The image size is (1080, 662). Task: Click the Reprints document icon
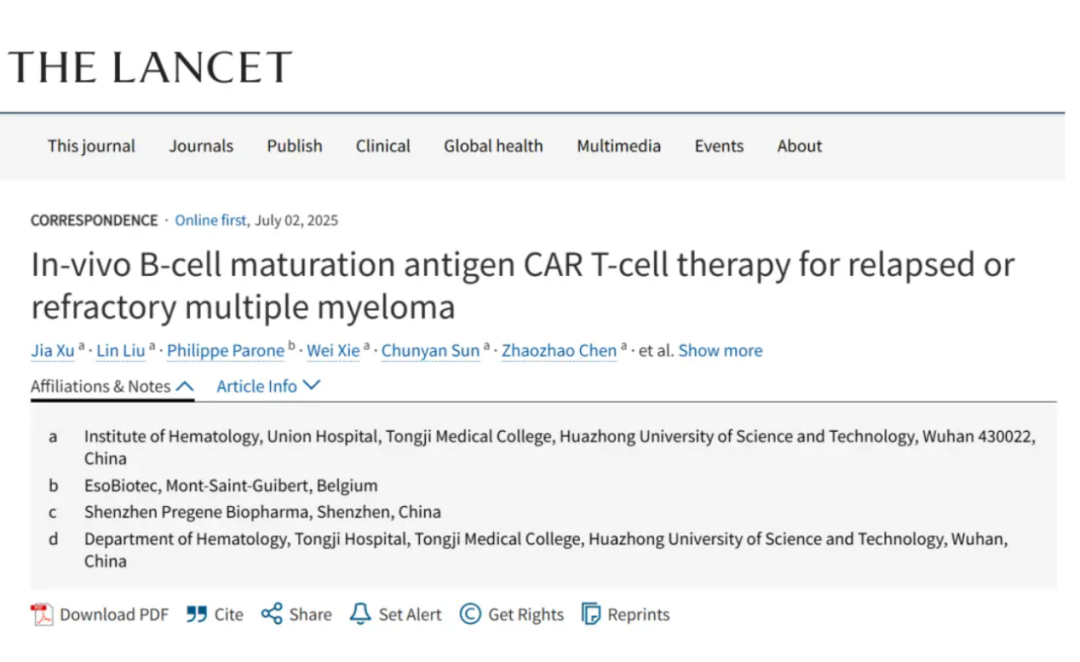(592, 614)
